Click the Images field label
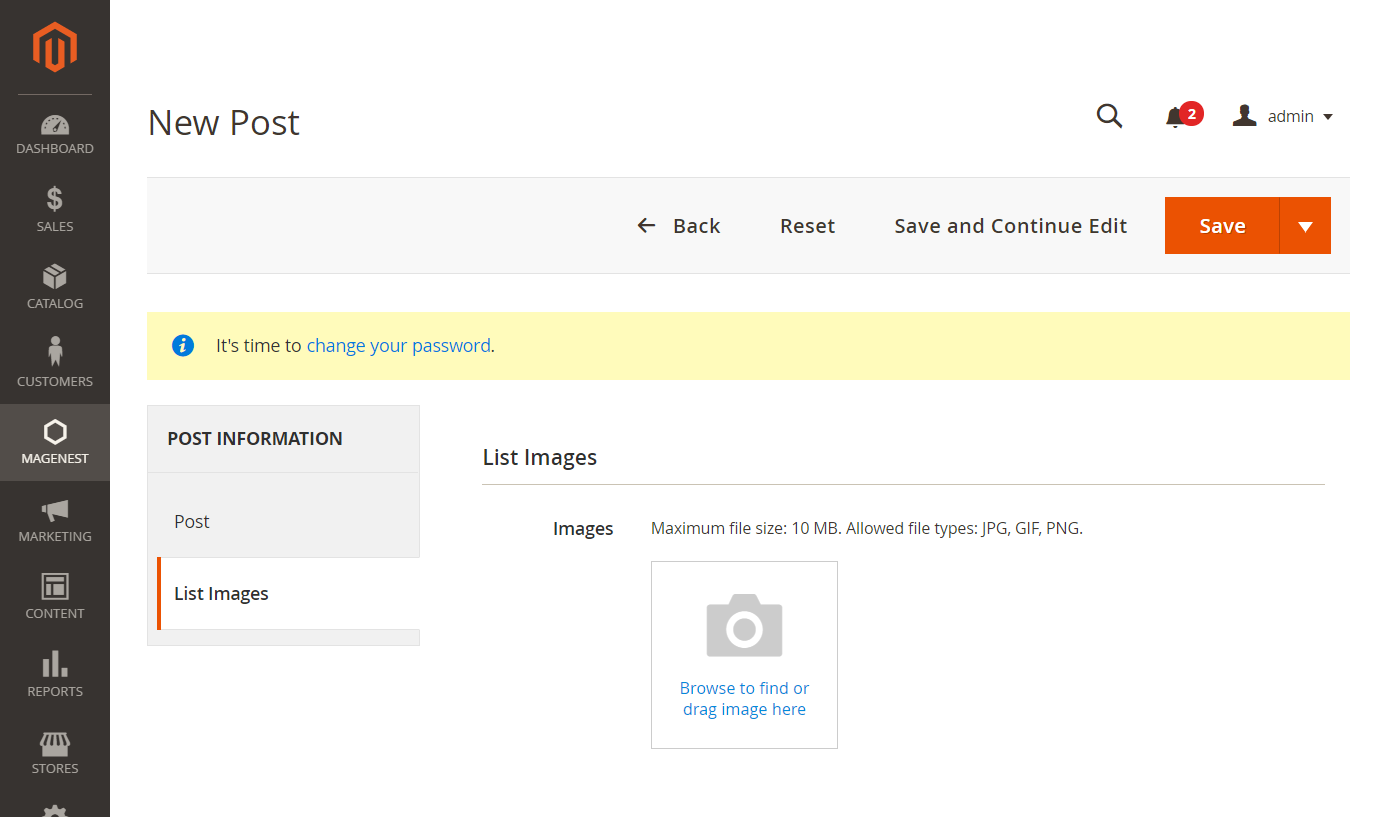Image resolution: width=1377 pixels, height=817 pixels. 583,529
